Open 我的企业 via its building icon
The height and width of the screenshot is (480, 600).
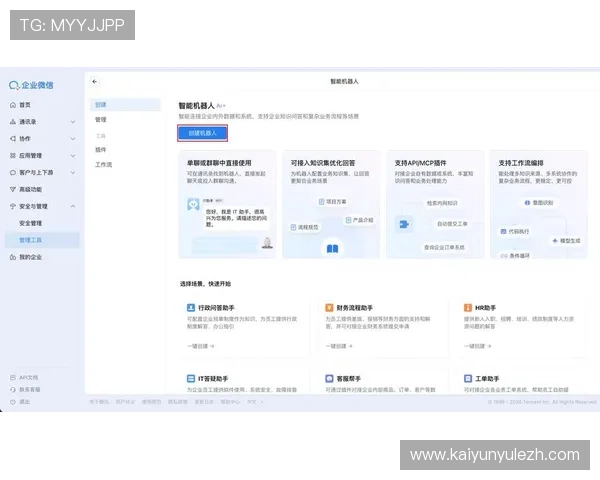point(13,257)
